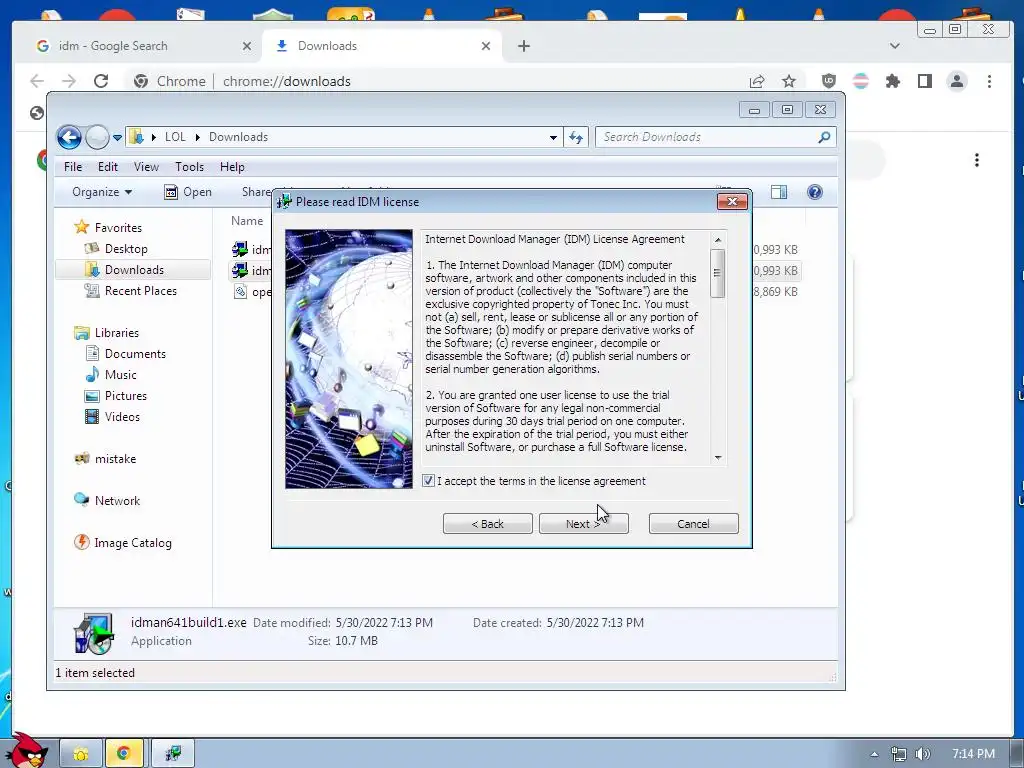The width and height of the screenshot is (1024, 768).
Task: Open Chrome profile avatar
Action: click(957, 81)
